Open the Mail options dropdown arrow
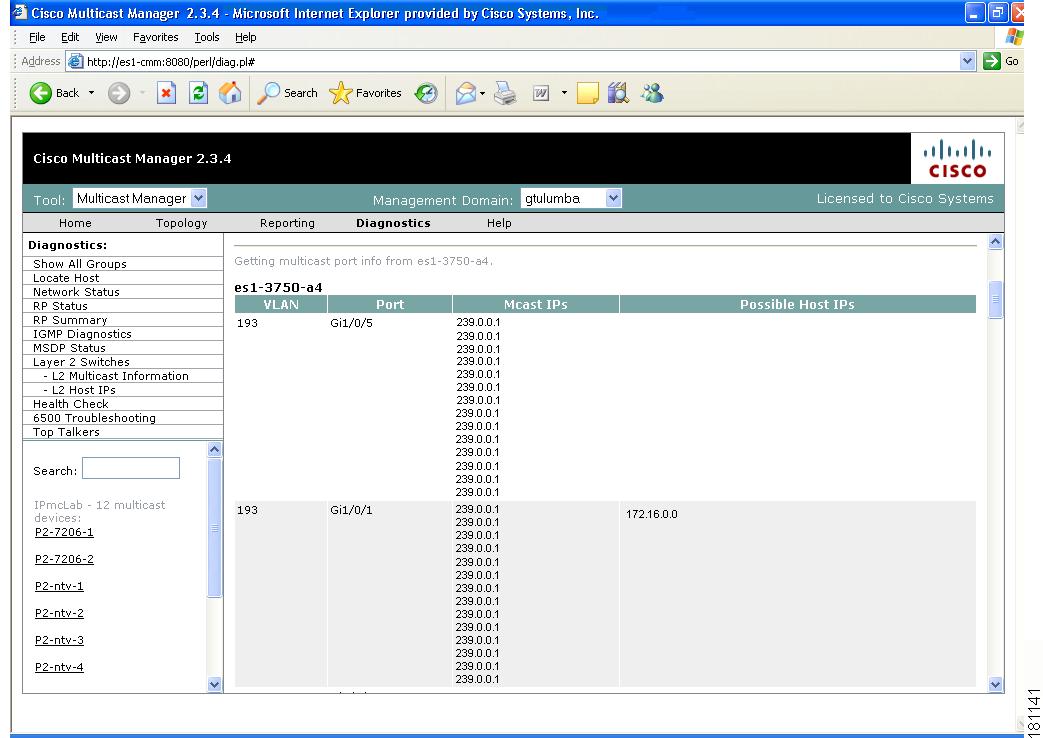Screen dimensions: 1043x738 point(482,93)
